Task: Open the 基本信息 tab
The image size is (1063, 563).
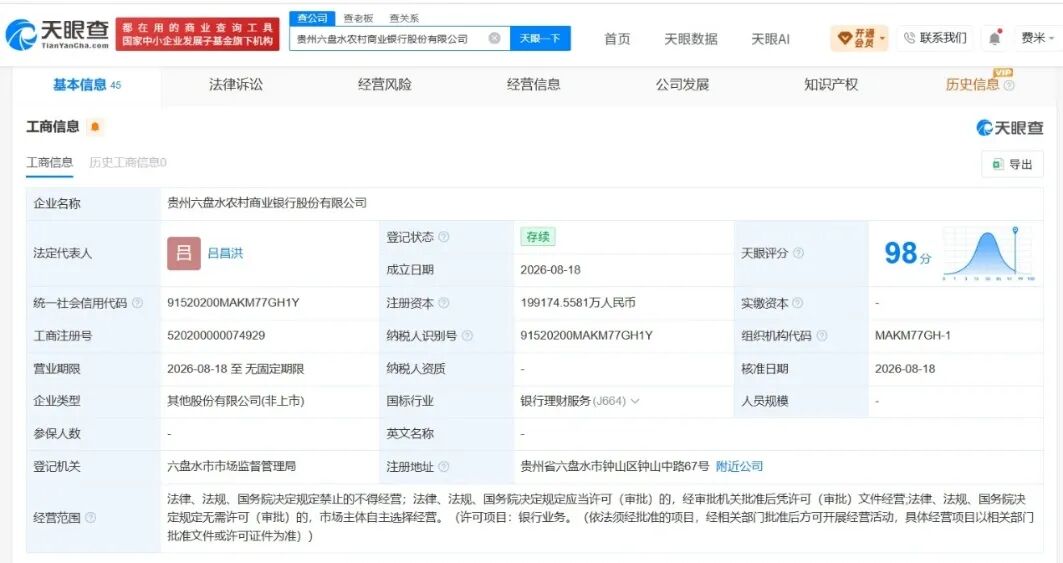Action: pyautogui.click(x=87, y=85)
